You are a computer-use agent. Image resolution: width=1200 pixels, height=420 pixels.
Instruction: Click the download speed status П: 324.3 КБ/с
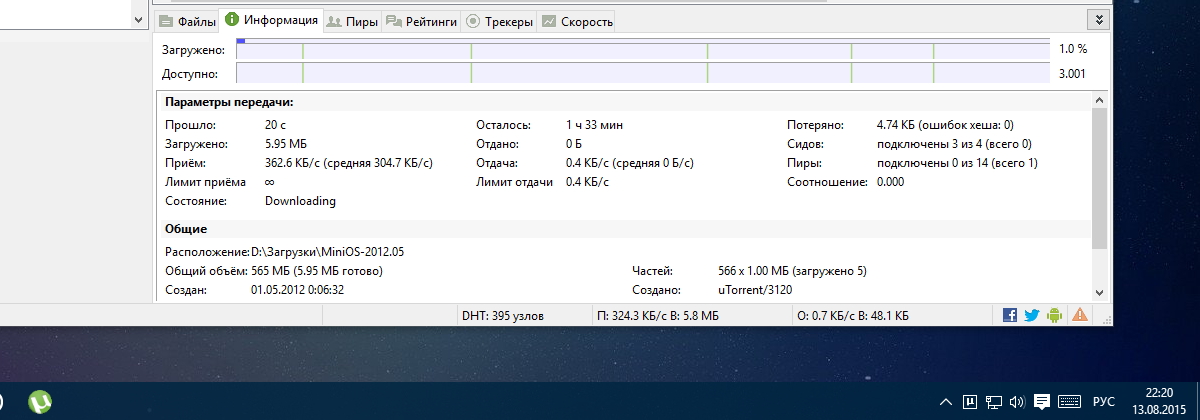coord(657,315)
